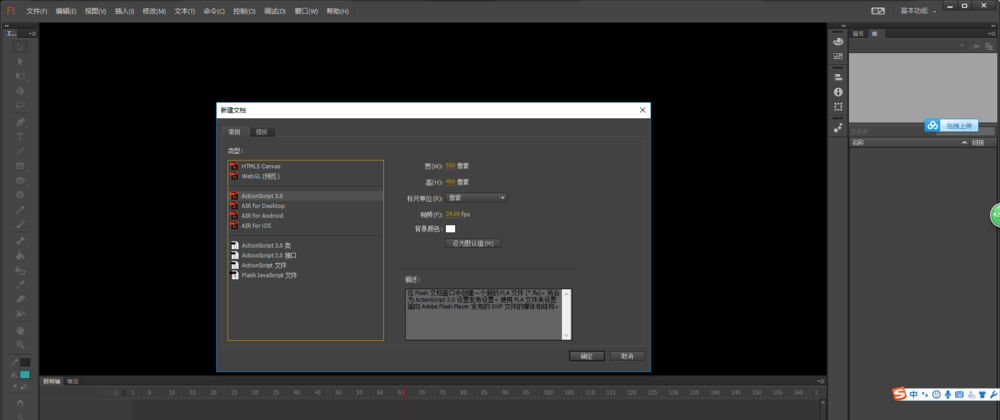This screenshot has height=420, width=1000.
Task: Select the Oval tool
Action: (20, 180)
